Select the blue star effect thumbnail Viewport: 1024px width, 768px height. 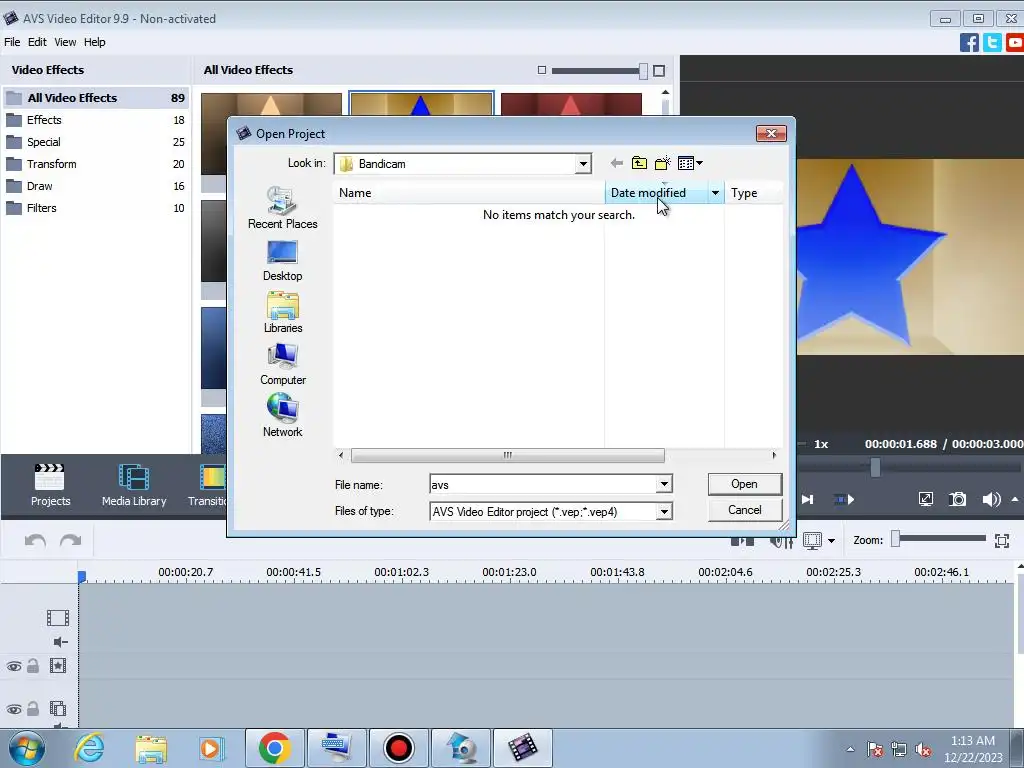pos(421,104)
